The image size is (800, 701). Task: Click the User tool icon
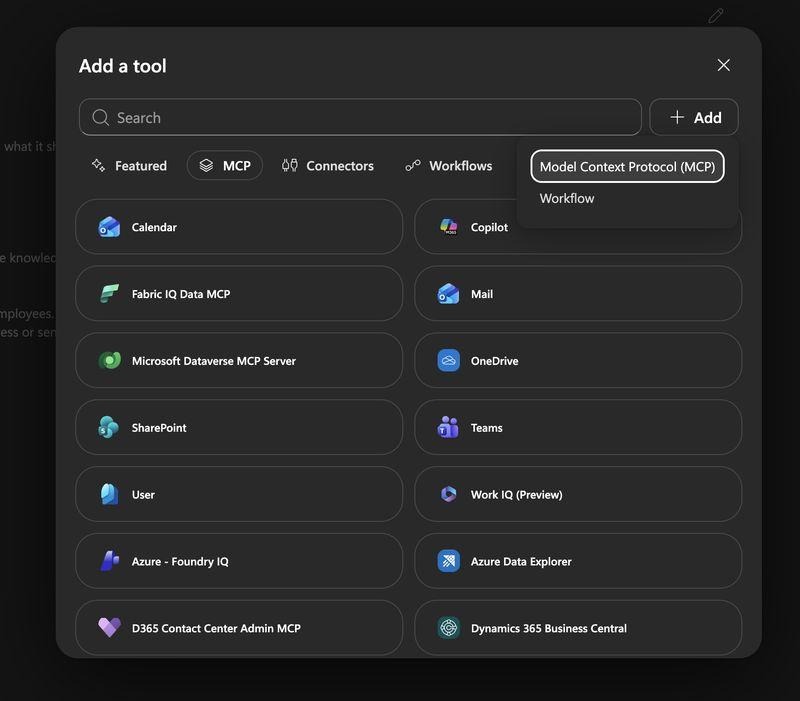[x=109, y=494]
